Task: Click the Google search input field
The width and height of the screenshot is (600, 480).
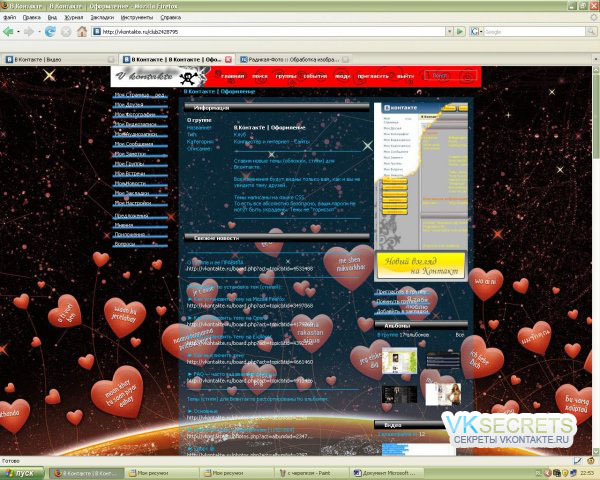Action: (x=535, y=32)
